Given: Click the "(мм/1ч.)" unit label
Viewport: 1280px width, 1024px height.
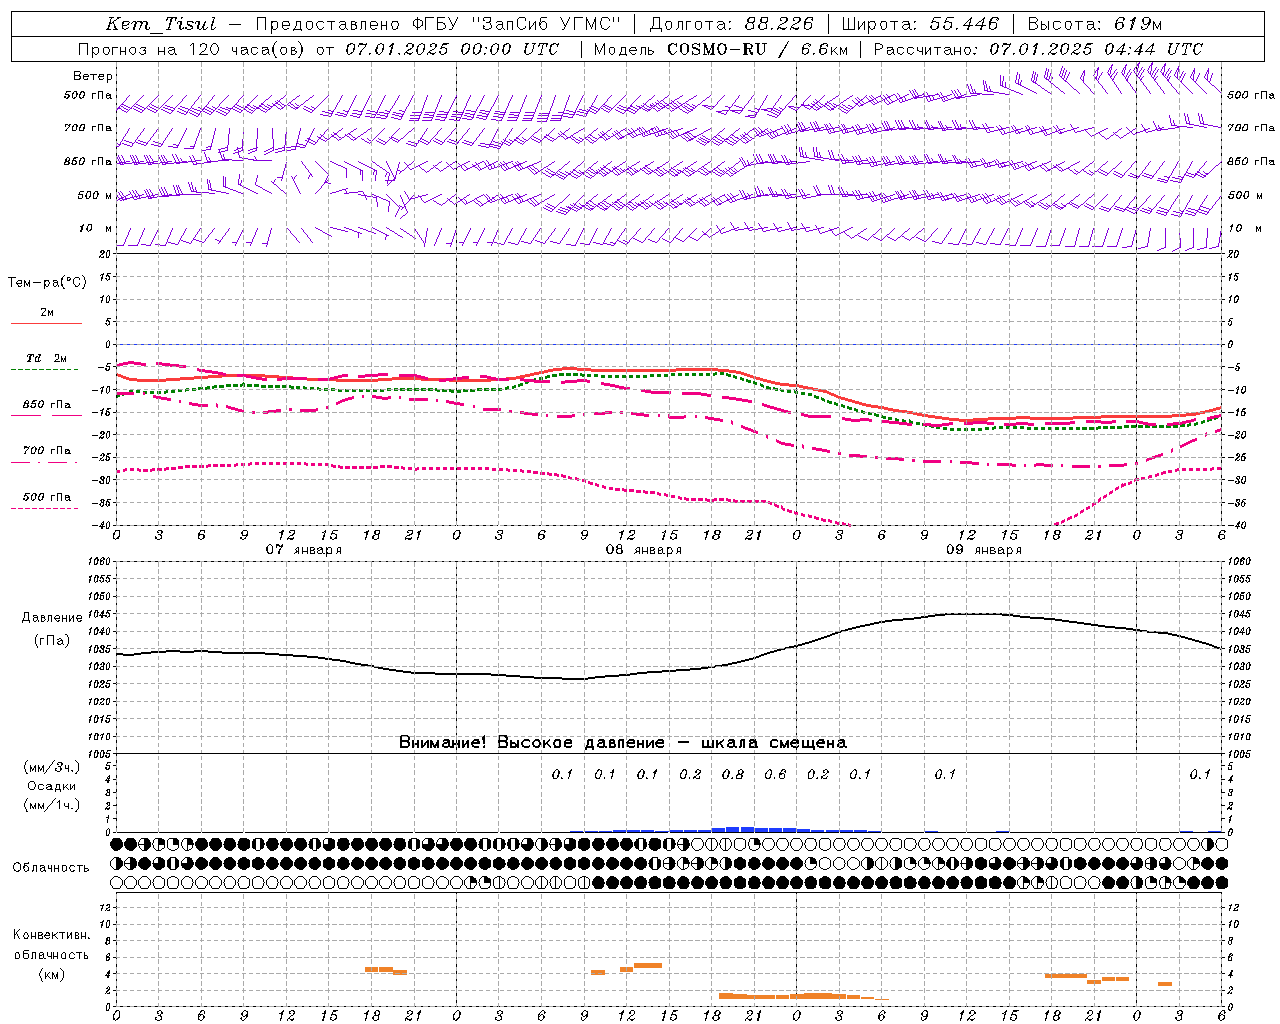Looking at the screenshot, I should point(52,805).
